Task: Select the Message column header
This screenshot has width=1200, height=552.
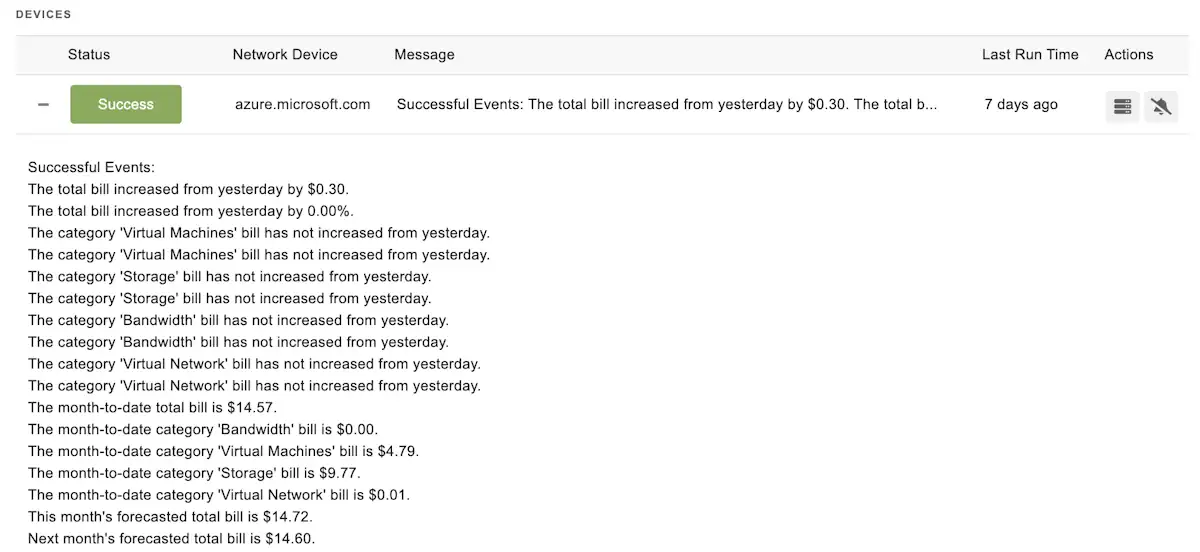Action: pyautogui.click(x=424, y=55)
